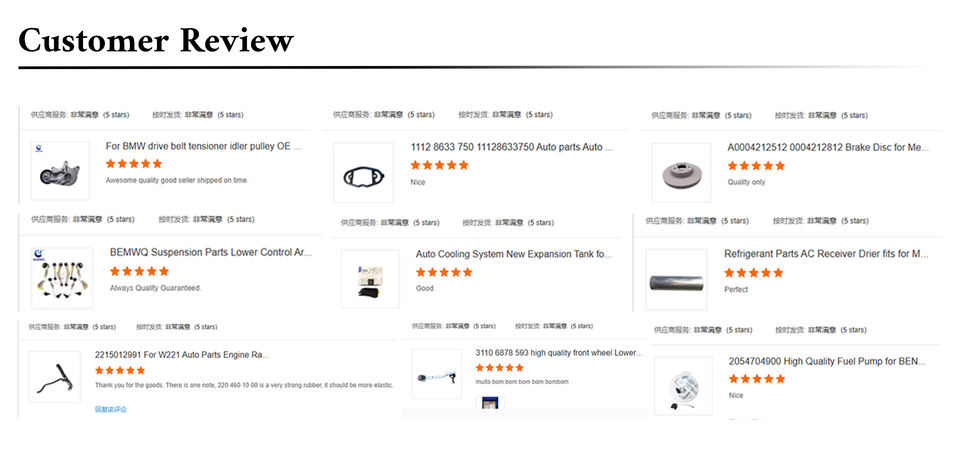The height and width of the screenshot is (450, 960).
Task: Click the black gasket product image
Action: click(363, 173)
